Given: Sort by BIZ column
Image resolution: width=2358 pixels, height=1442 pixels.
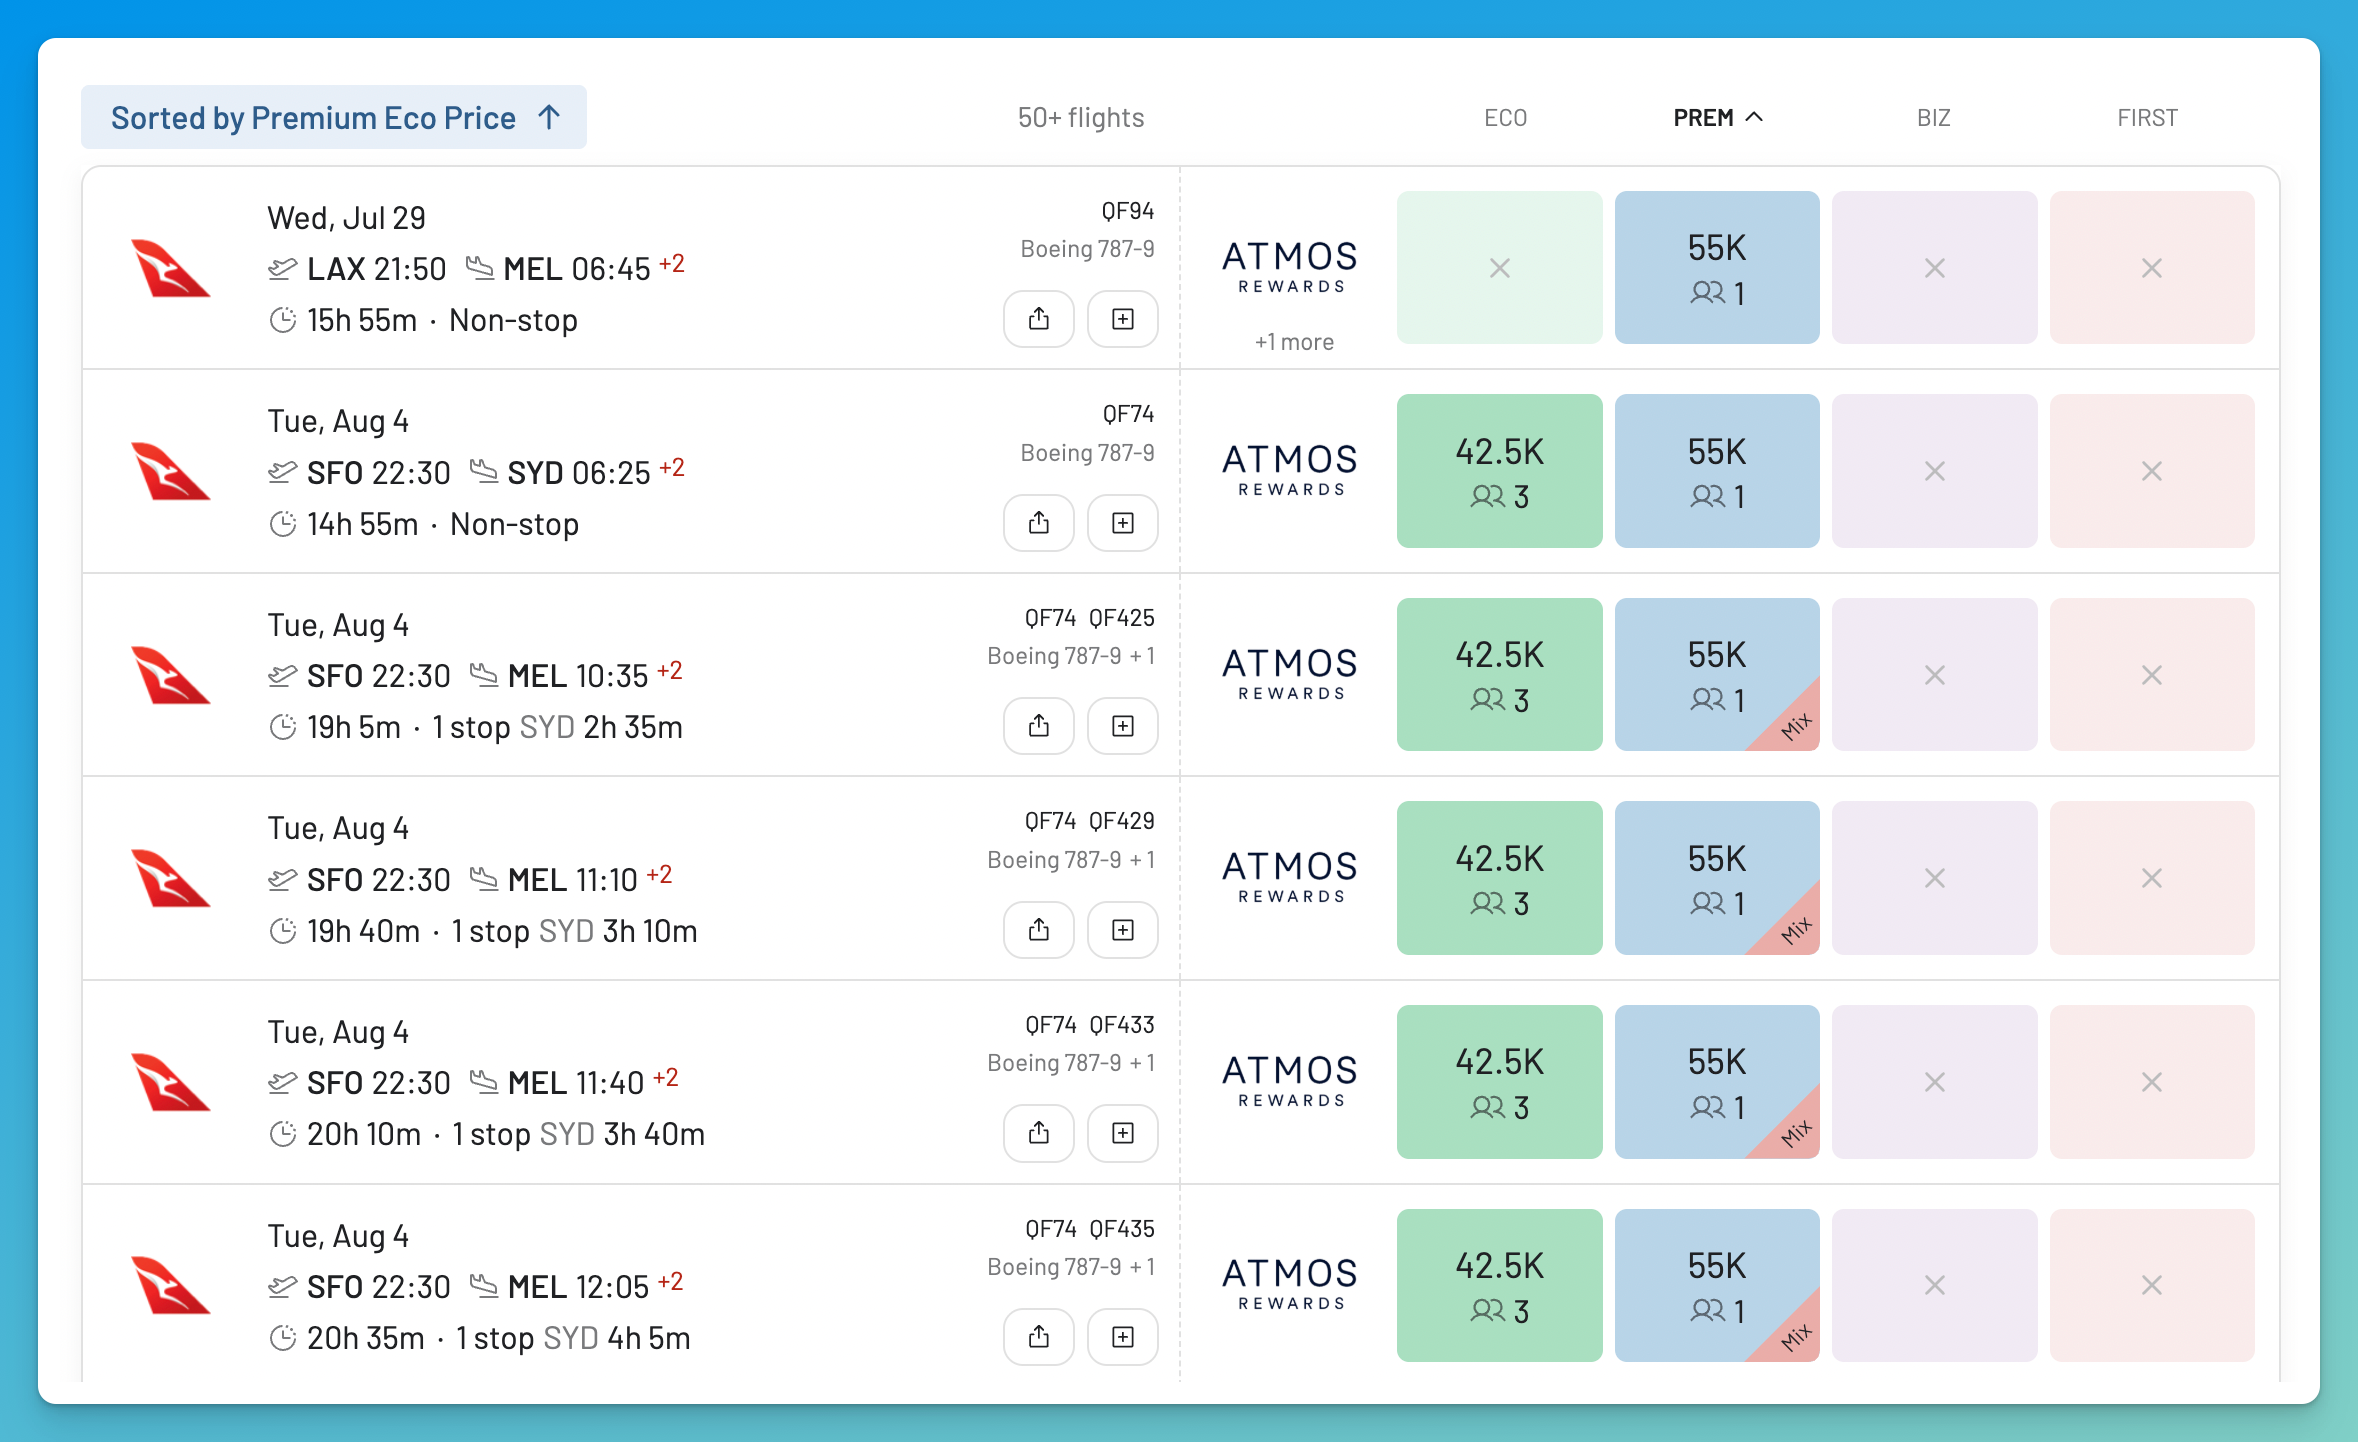Looking at the screenshot, I should (x=1933, y=118).
